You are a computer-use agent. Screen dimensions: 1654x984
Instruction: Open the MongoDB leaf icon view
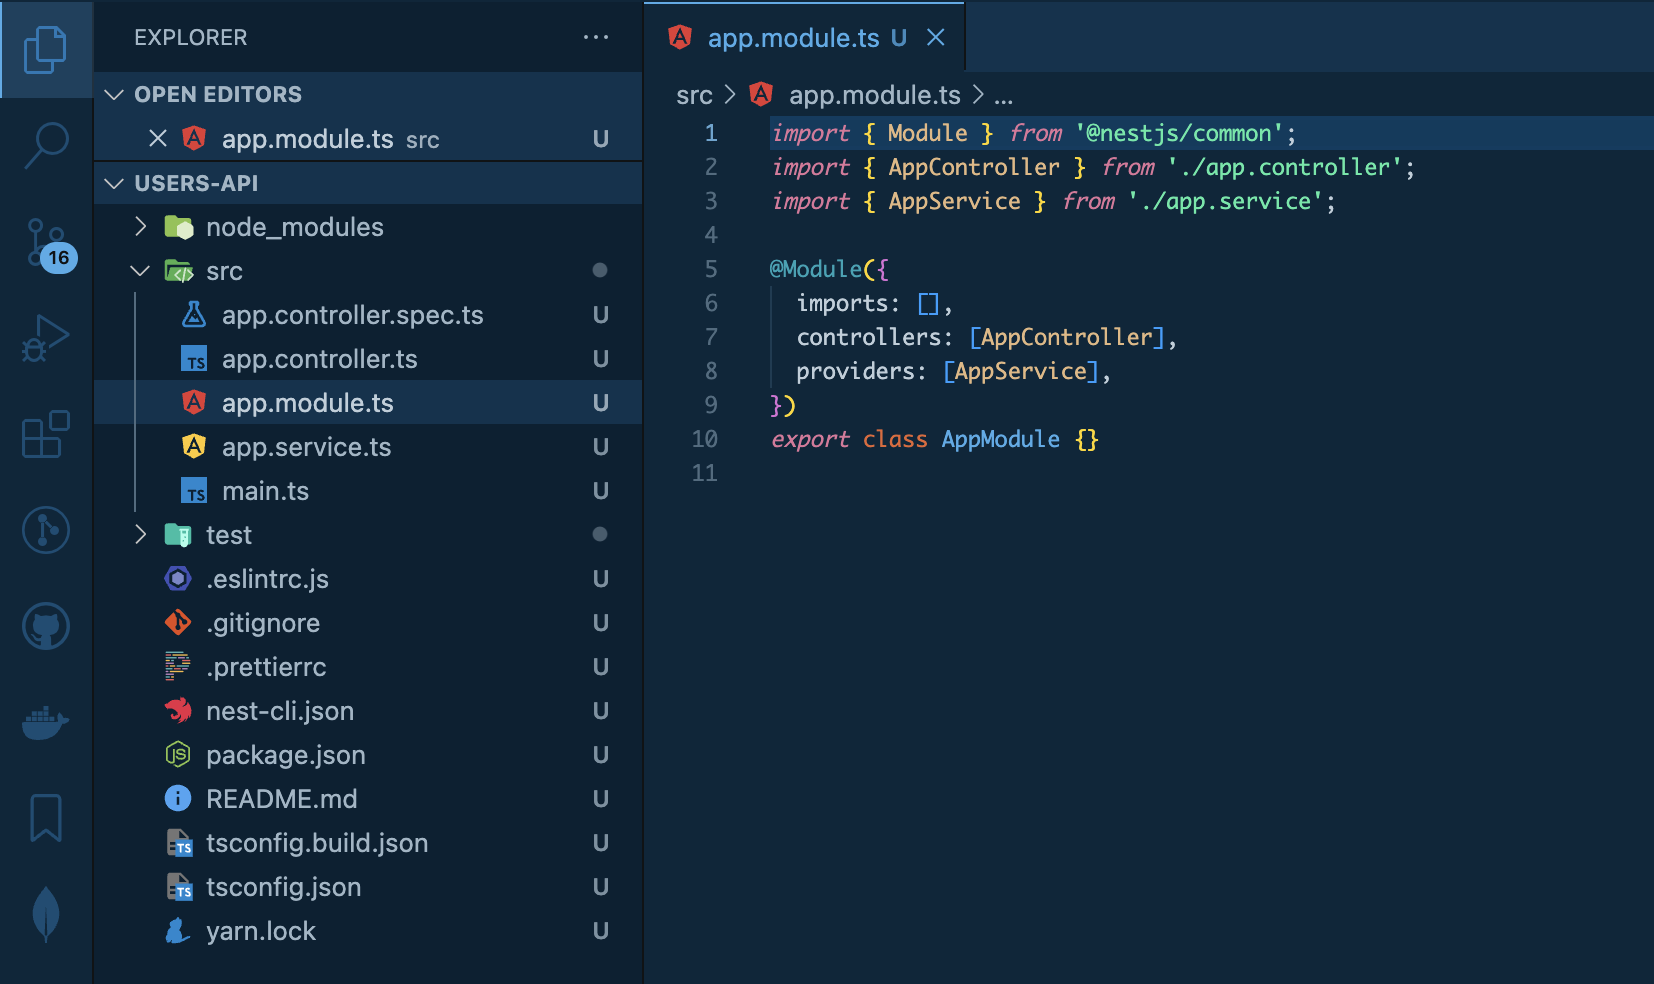pyautogui.click(x=46, y=913)
